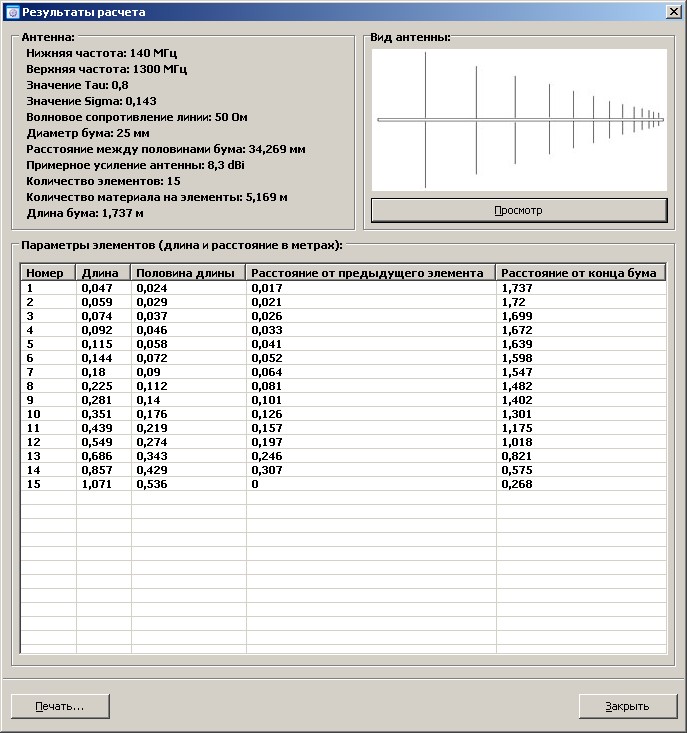Click the app icon in the title bar

13,12
